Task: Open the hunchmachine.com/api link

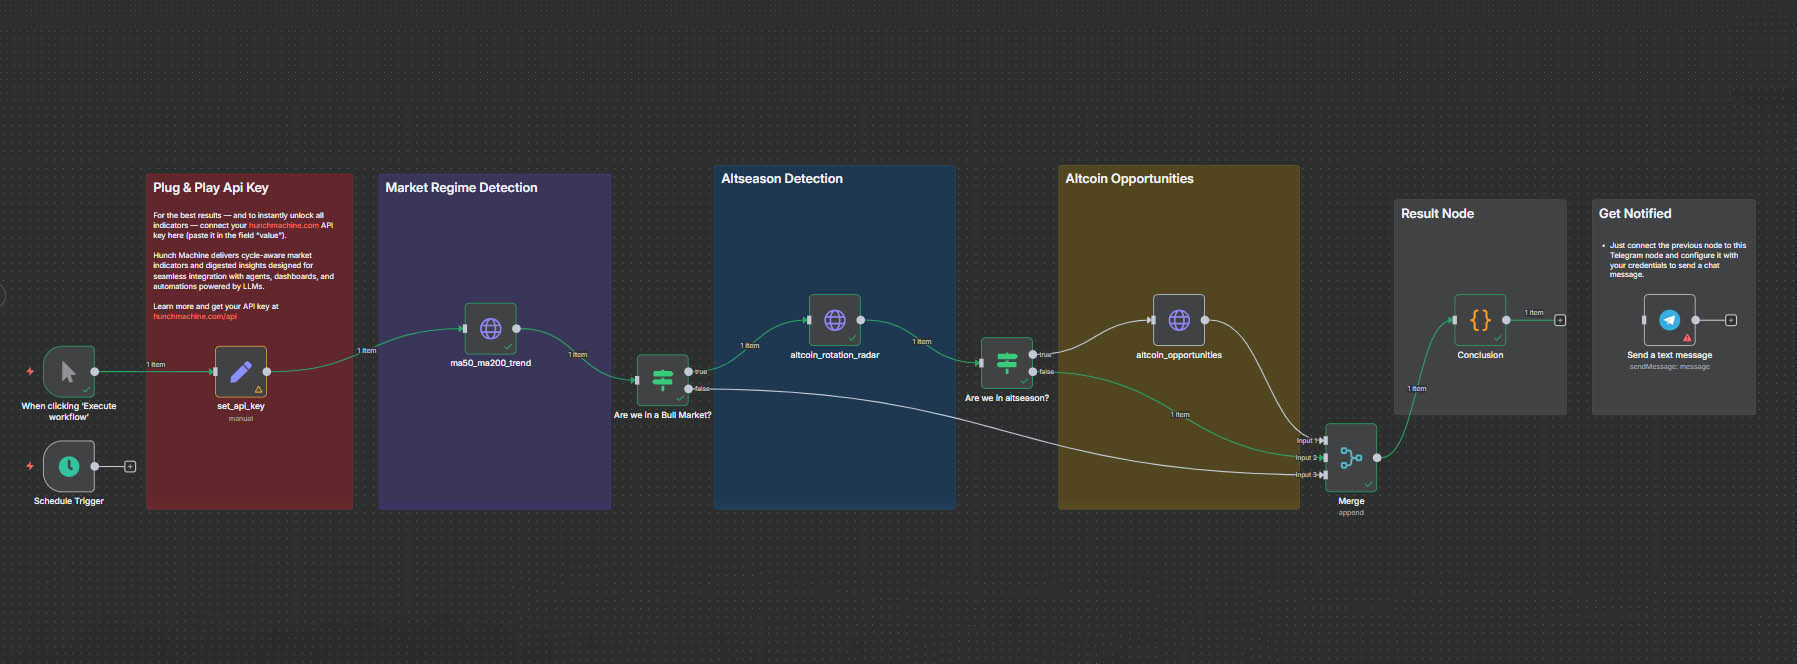Action: tap(195, 317)
